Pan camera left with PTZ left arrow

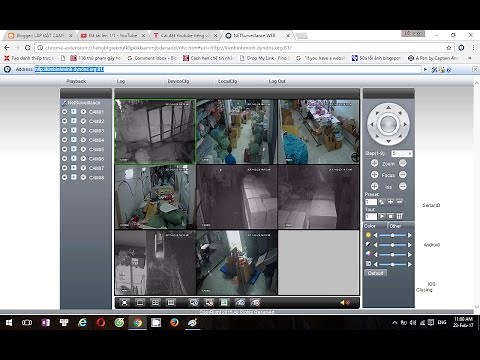pos(372,124)
